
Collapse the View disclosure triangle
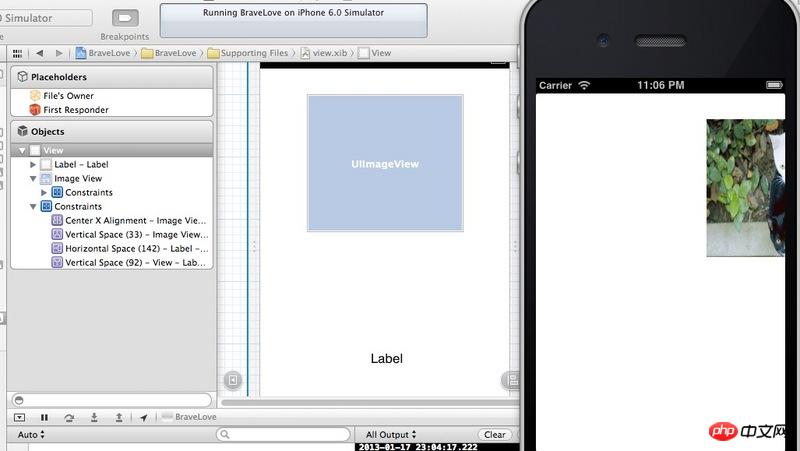[x=22, y=151]
